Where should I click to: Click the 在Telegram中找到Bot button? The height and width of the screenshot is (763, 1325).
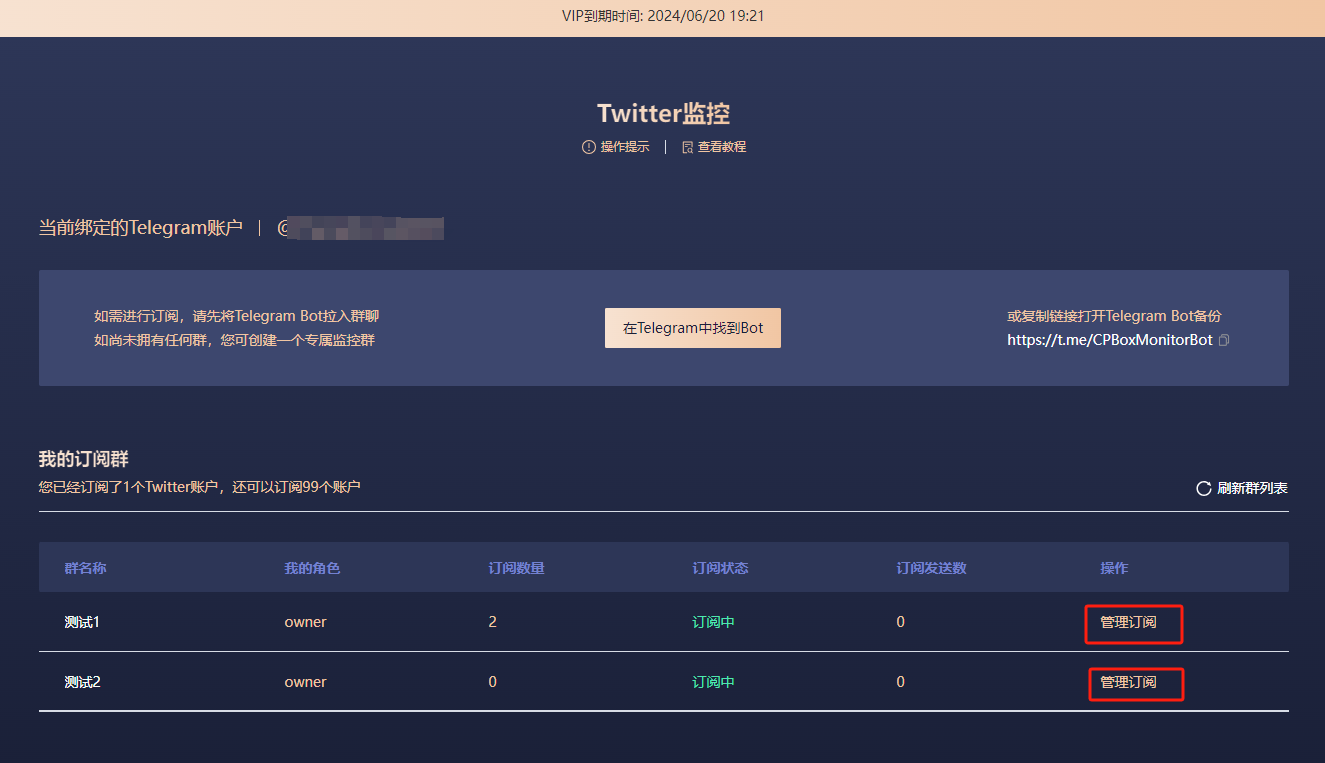[x=693, y=328]
